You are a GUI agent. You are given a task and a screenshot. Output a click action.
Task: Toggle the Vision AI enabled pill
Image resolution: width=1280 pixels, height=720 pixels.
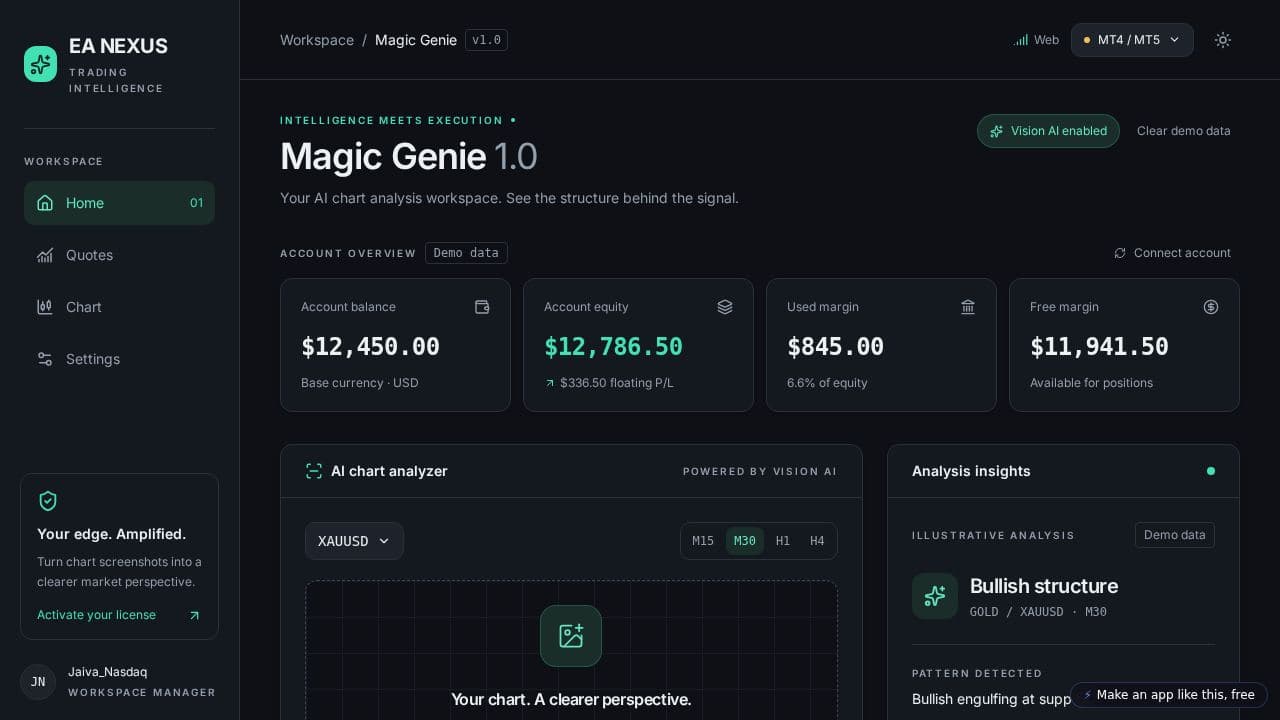[1048, 131]
